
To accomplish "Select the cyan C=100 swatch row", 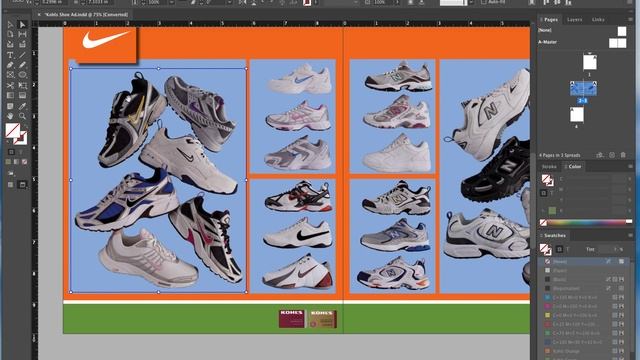I will coord(584,298).
